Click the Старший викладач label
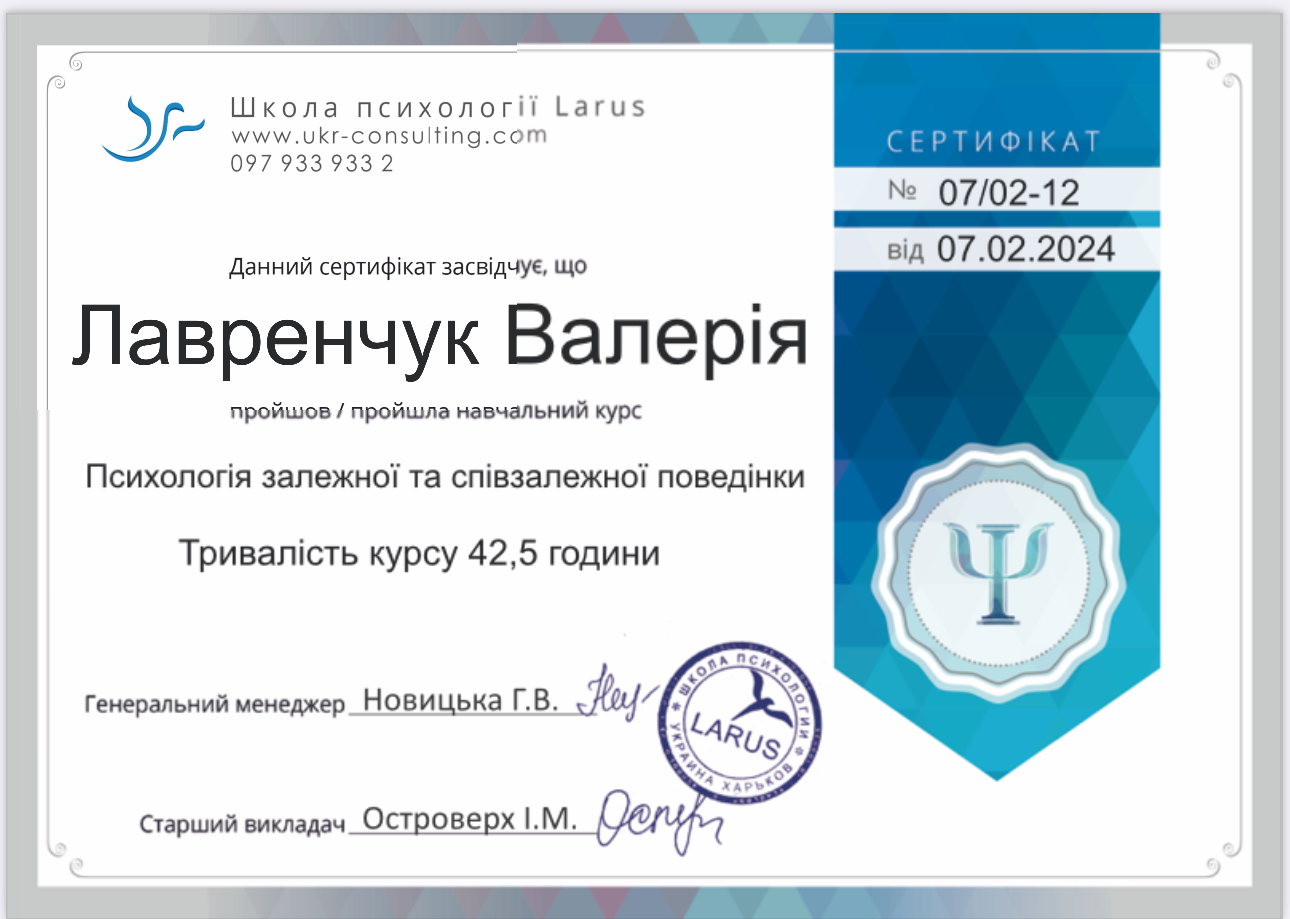 (242, 825)
